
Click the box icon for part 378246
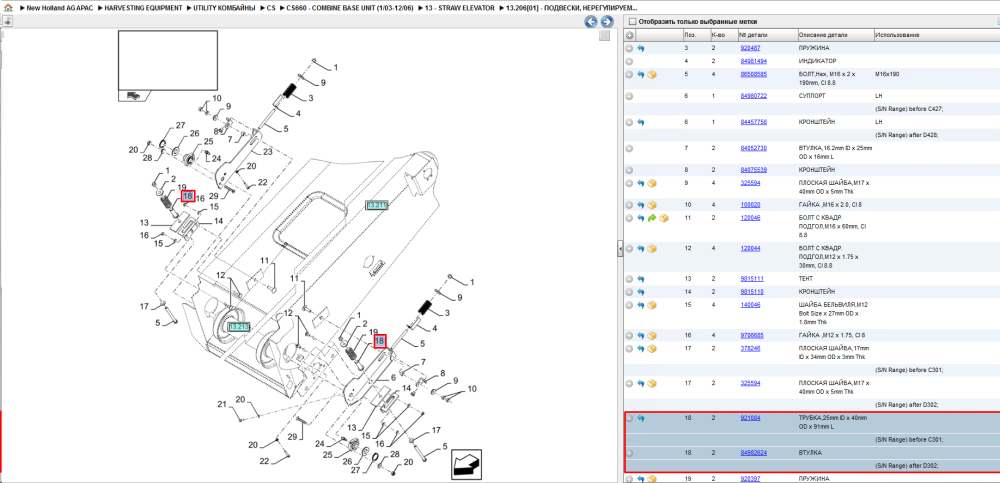(652, 348)
